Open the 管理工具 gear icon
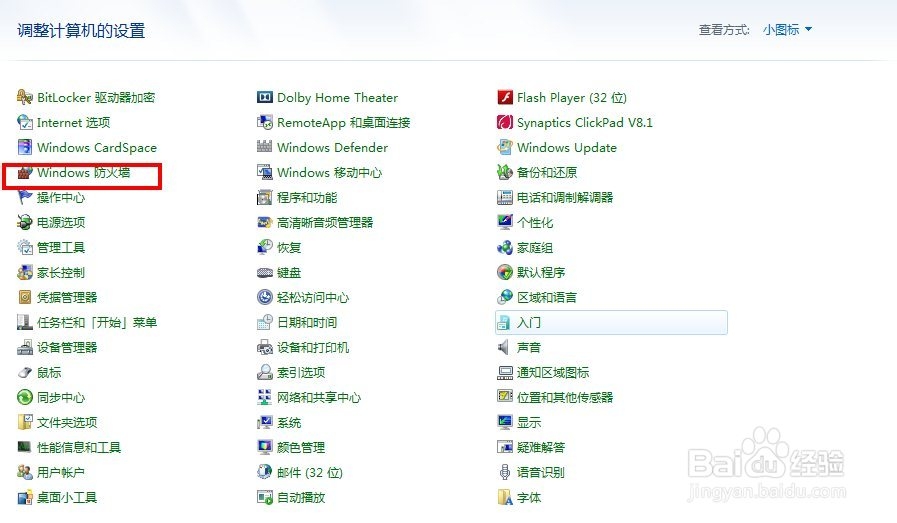This screenshot has height=523, width=897. coord(25,247)
